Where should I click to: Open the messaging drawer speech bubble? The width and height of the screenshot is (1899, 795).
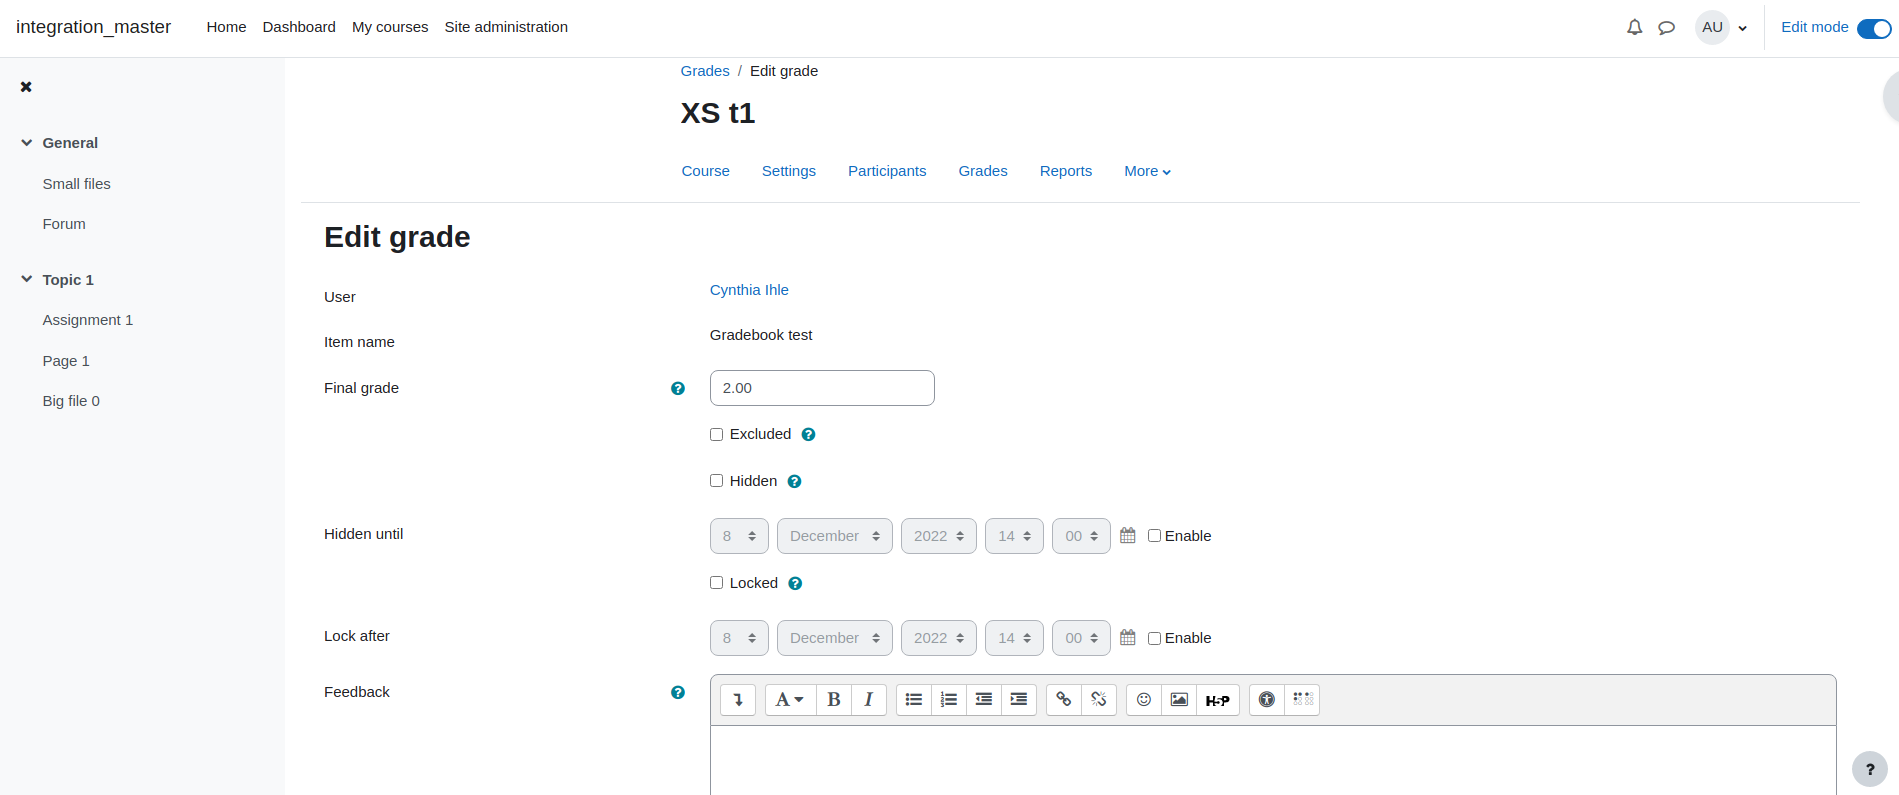[x=1666, y=28]
